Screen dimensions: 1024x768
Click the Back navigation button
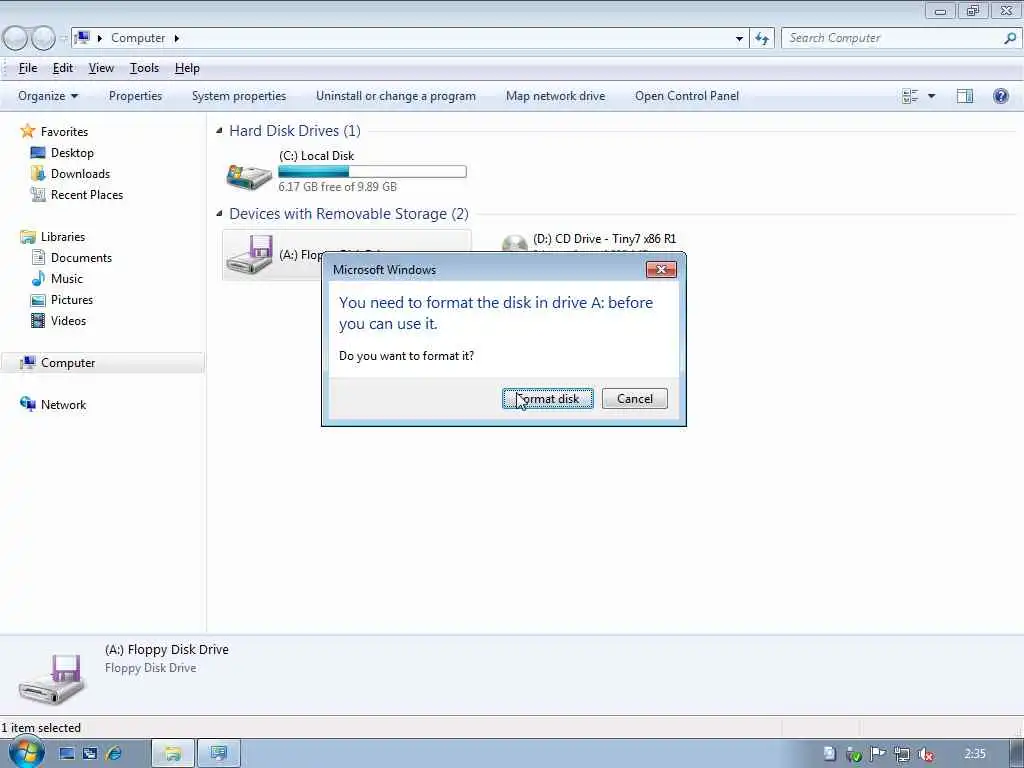tap(15, 39)
